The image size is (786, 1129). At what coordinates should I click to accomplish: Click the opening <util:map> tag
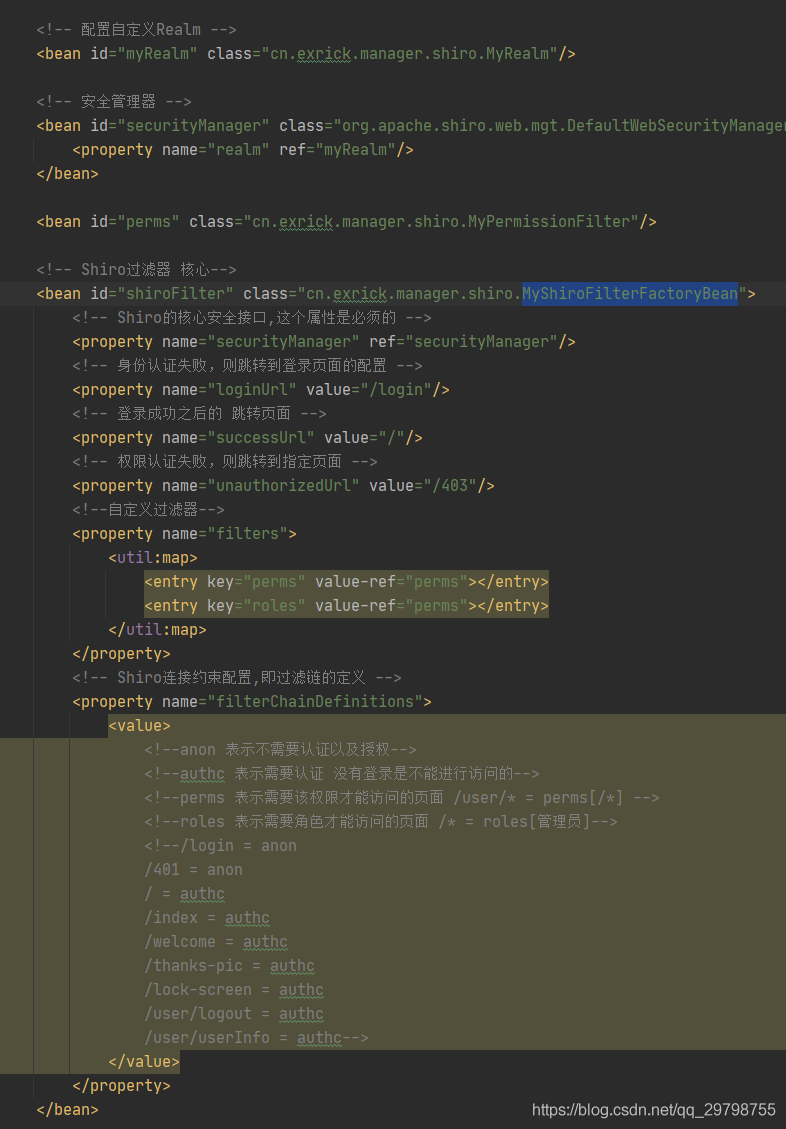(x=153, y=558)
